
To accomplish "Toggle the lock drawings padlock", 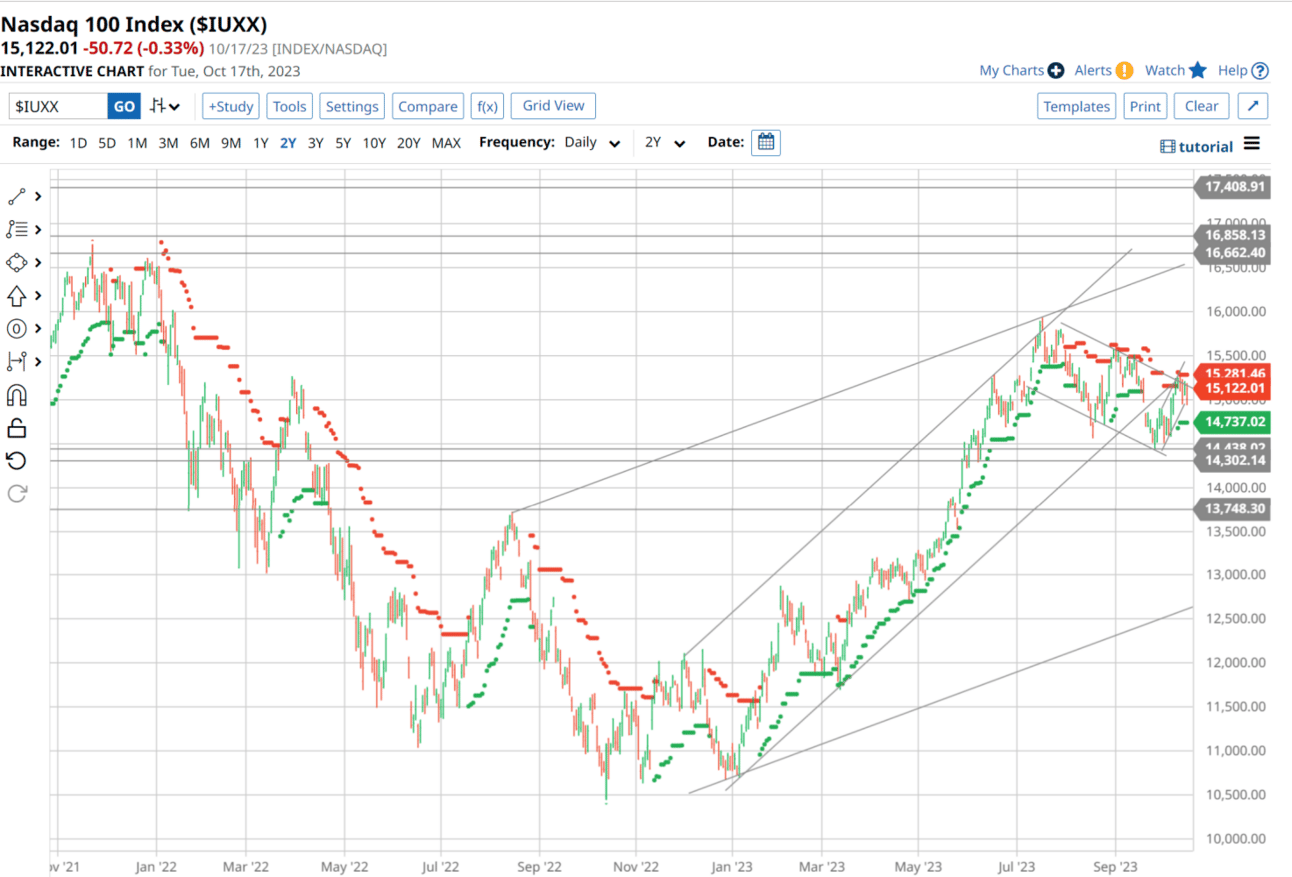I will (16, 427).
